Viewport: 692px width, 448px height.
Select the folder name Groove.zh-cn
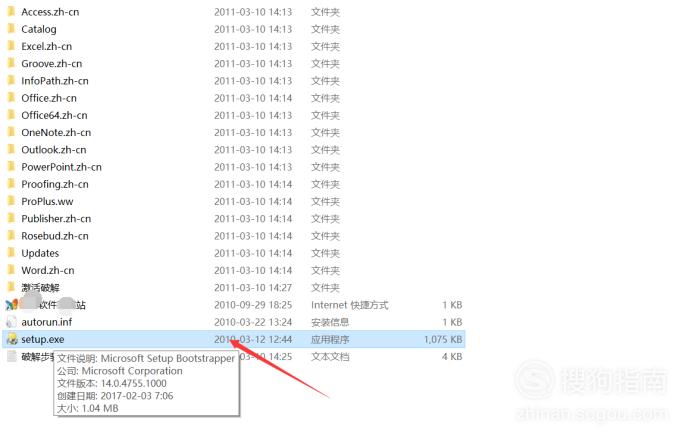tap(52, 64)
